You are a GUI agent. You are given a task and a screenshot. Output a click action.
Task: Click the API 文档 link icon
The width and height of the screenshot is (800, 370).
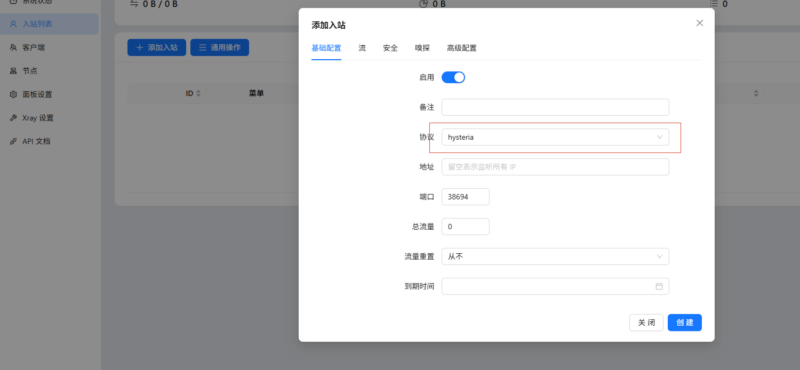(13, 141)
